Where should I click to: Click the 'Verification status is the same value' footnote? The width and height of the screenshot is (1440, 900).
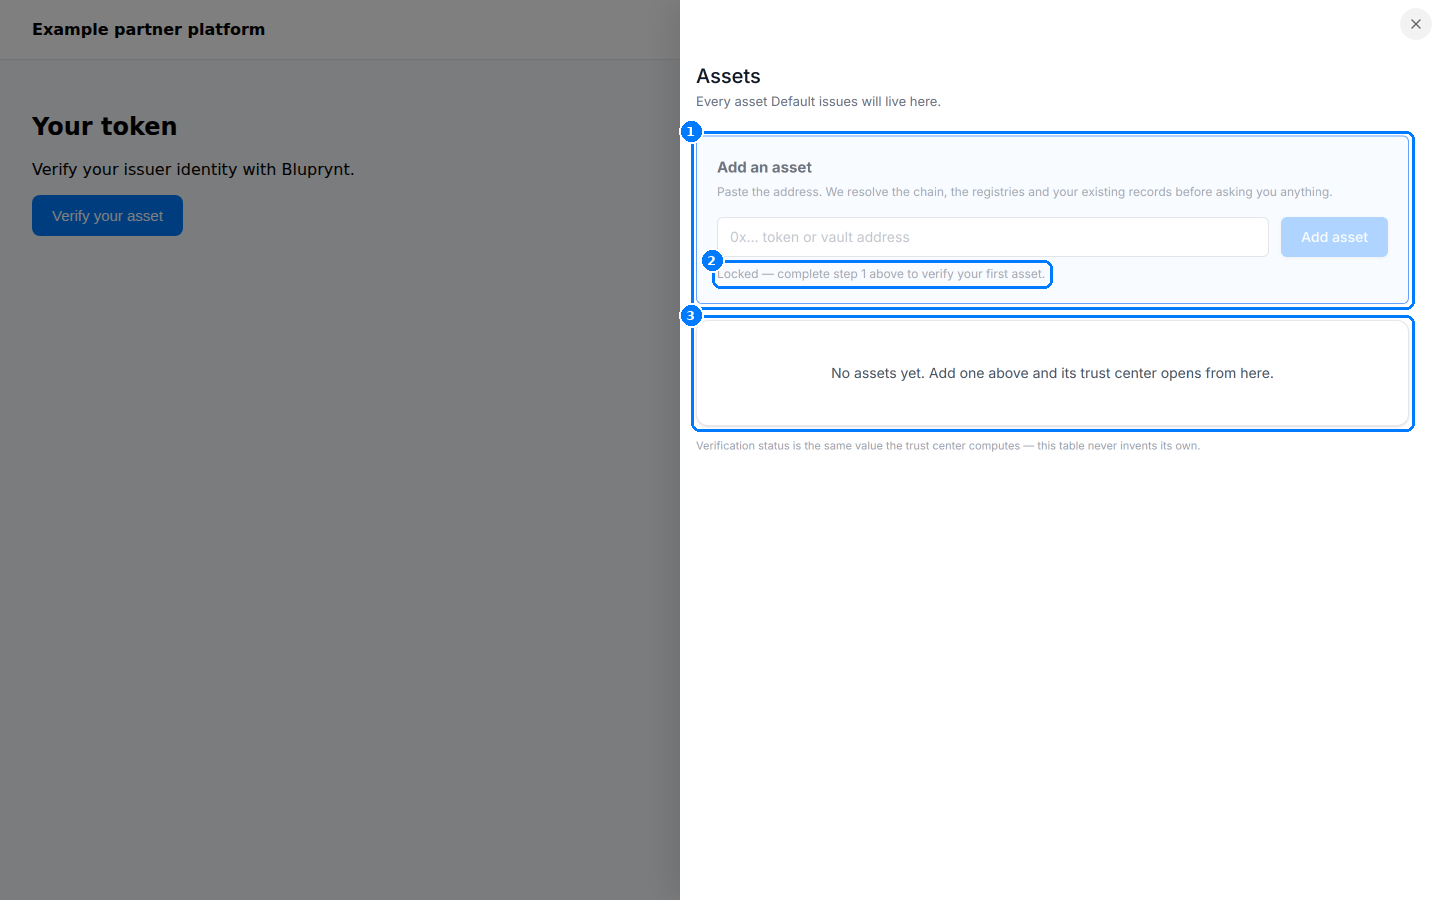(948, 446)
